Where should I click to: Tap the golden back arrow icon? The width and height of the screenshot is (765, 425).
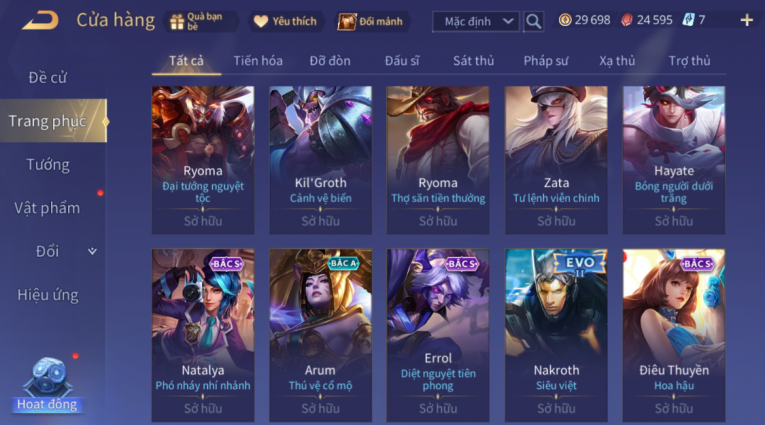tap(40, 20)
